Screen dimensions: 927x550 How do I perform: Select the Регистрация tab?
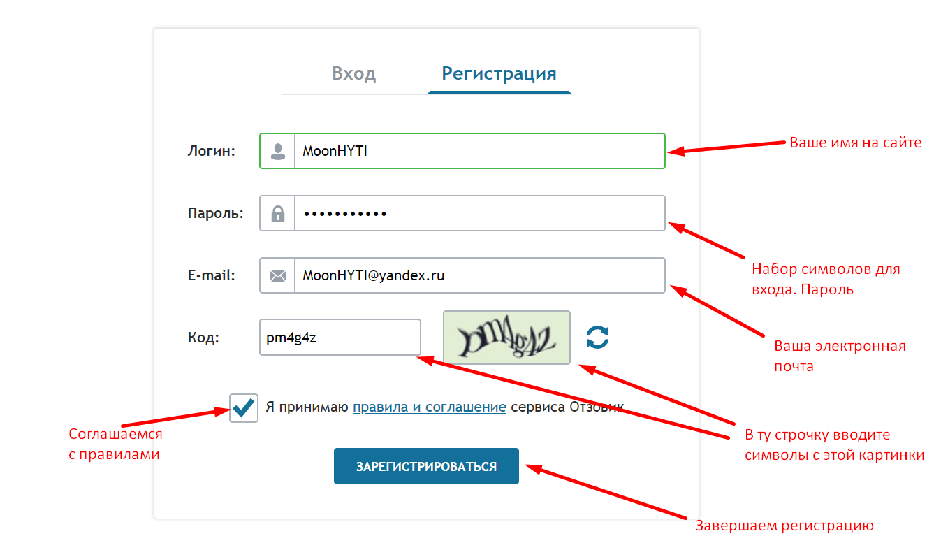pyautogui.click(x=499, y=74)
